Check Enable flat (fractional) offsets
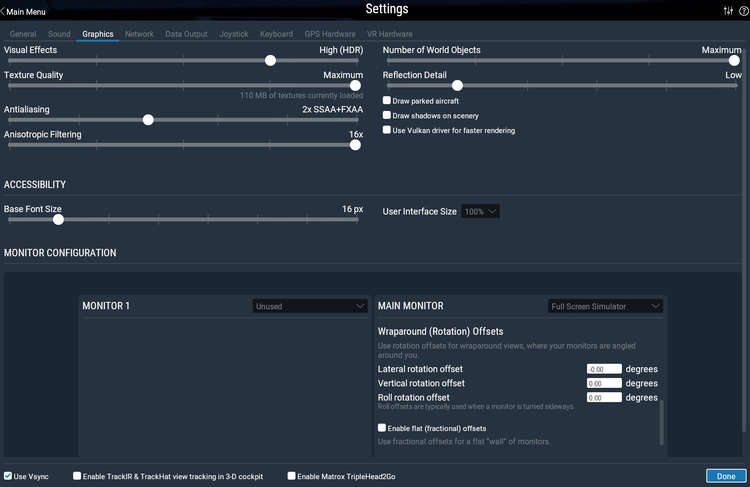Screen dimensions: 750x487 tap(382, 428)
